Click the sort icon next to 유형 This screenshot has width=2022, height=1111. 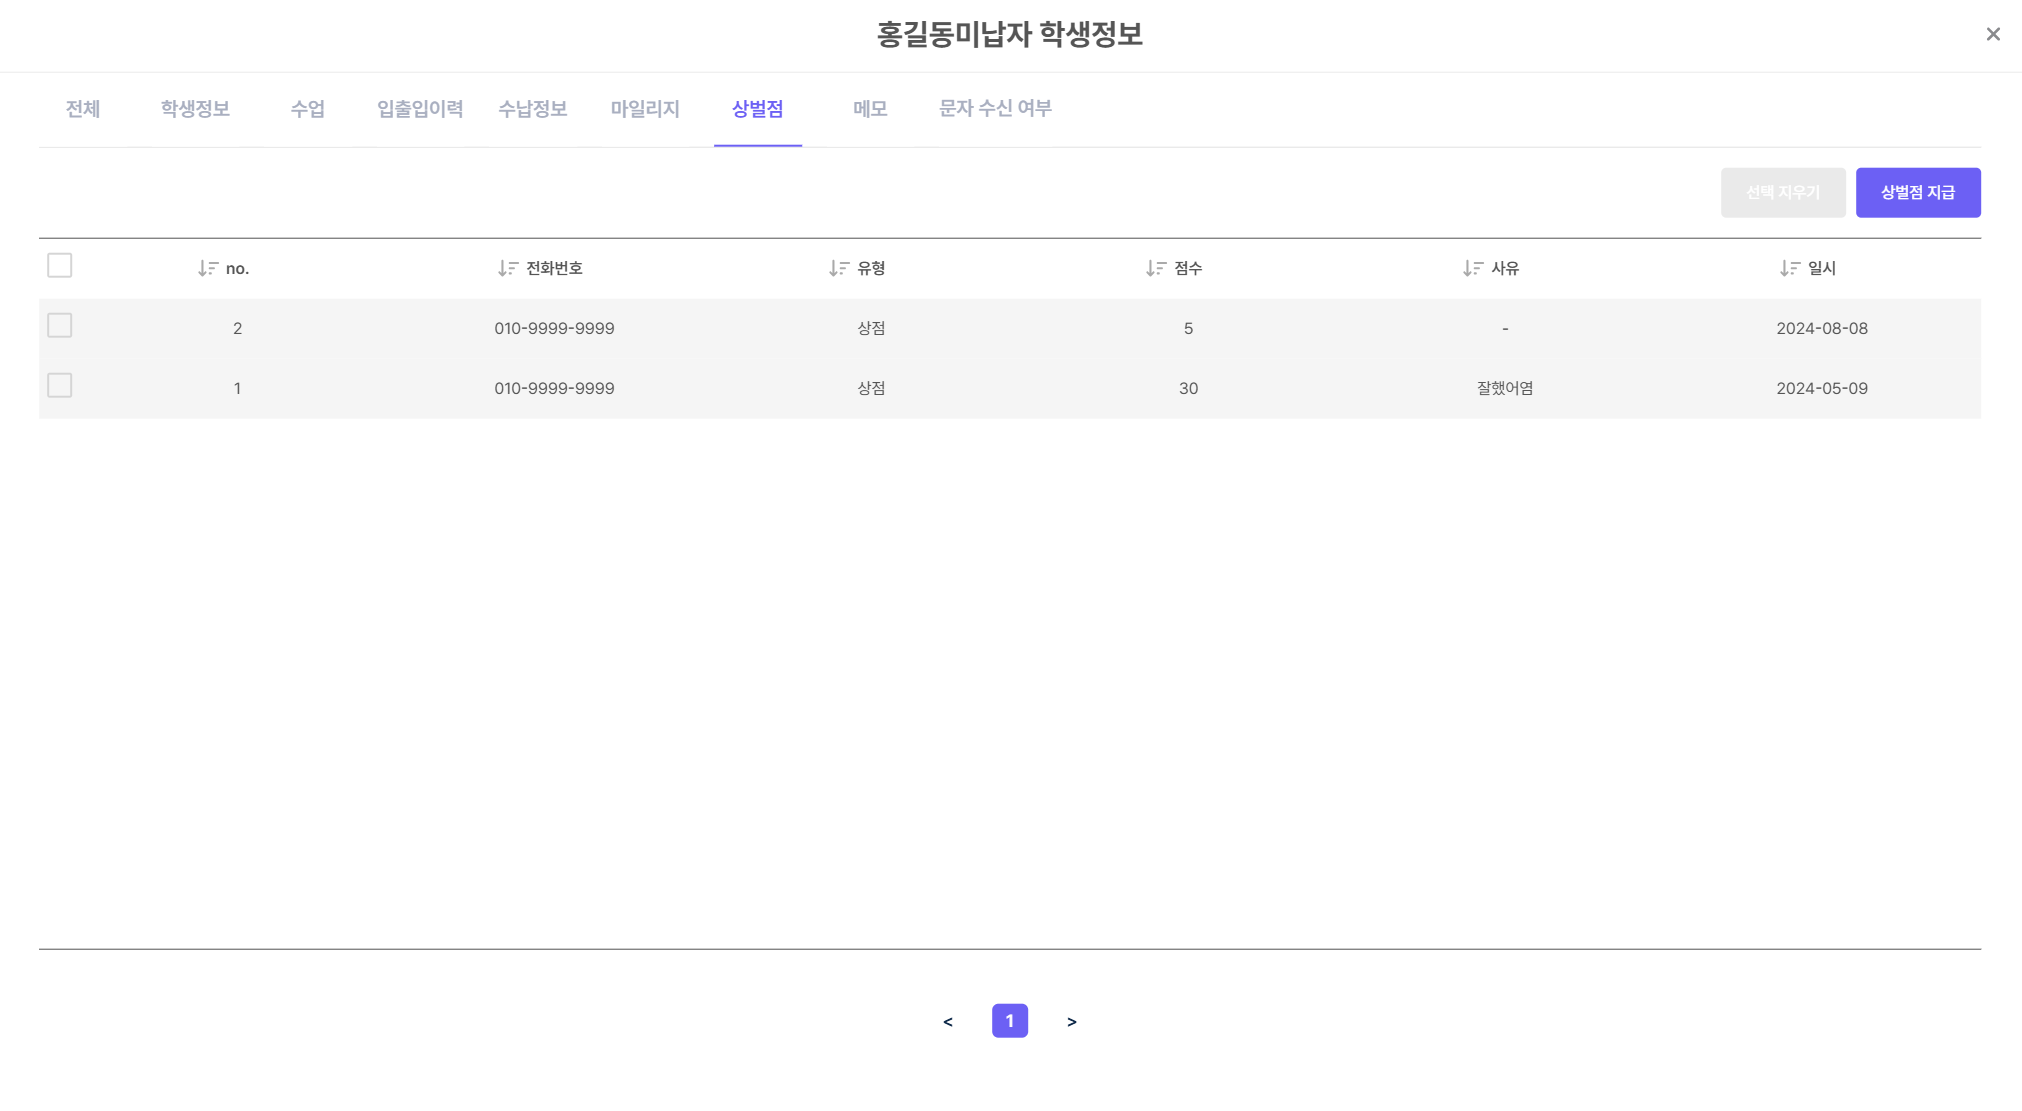(839, 268)
